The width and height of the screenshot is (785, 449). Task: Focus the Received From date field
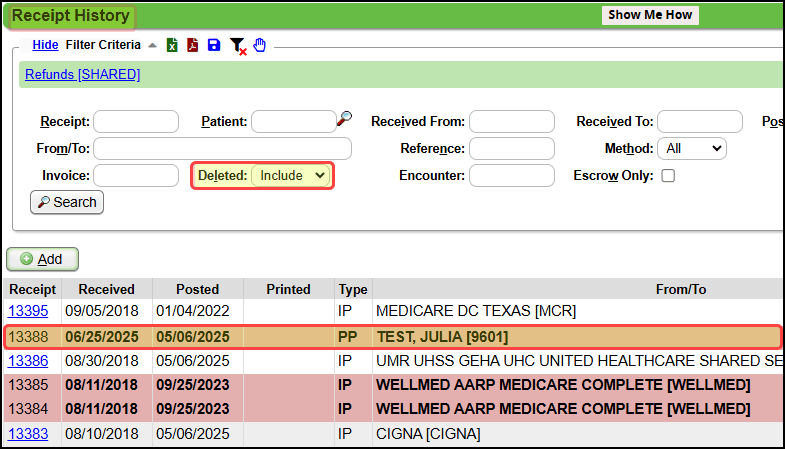[x=511, y=122]
